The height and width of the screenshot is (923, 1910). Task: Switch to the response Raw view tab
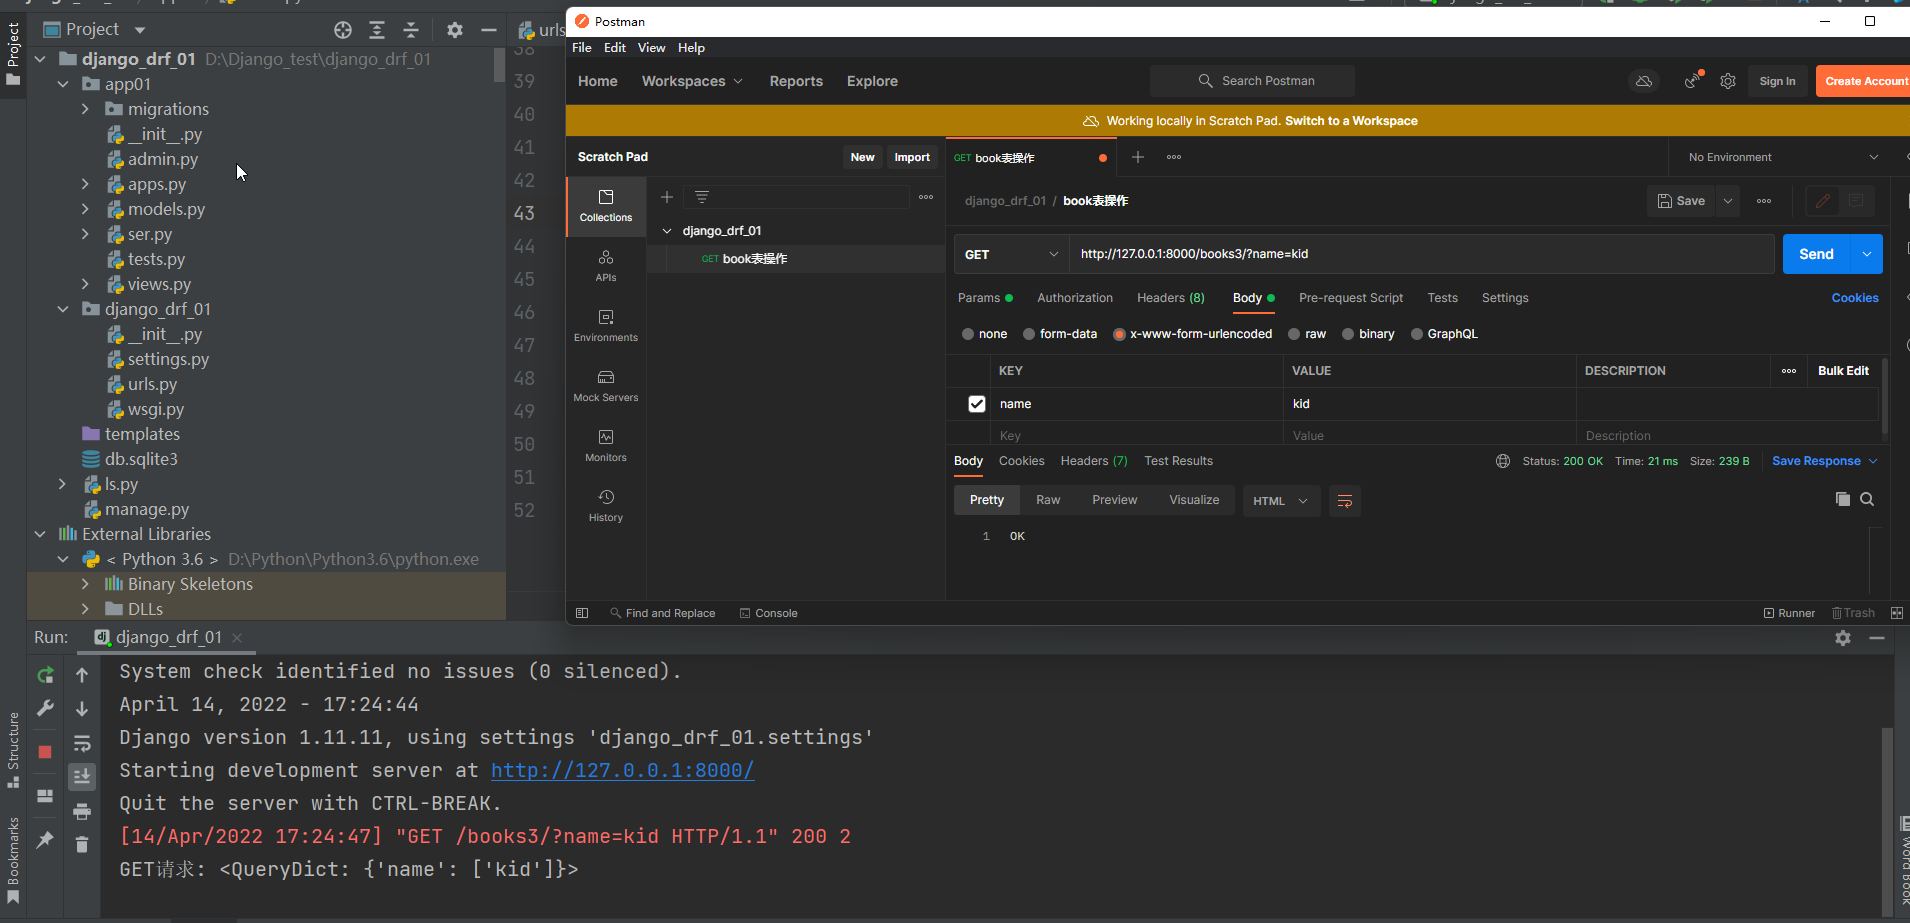pyautogui.click(x=1048, y=500)
